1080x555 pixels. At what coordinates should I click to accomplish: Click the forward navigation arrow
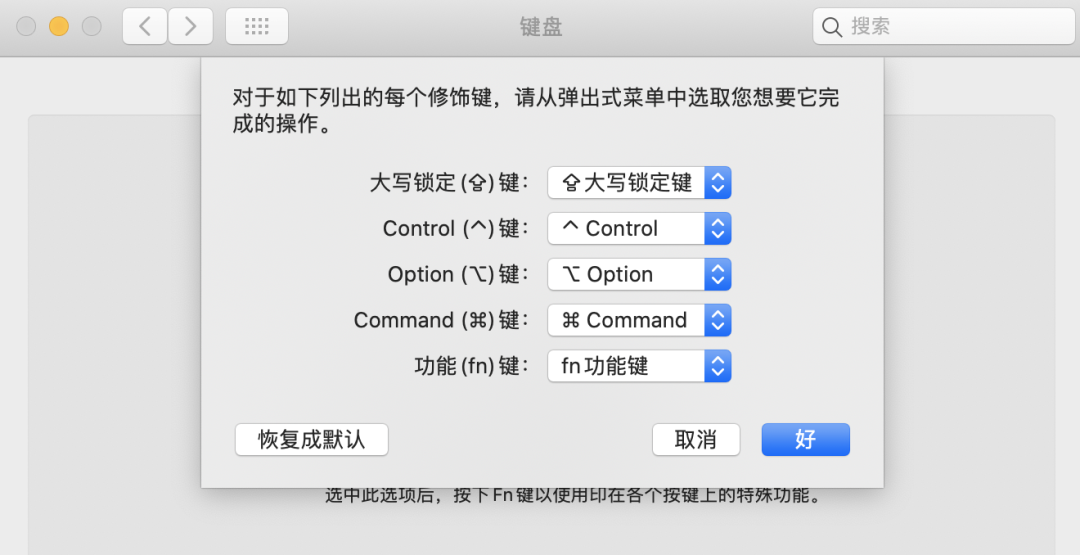coord(190,27)
